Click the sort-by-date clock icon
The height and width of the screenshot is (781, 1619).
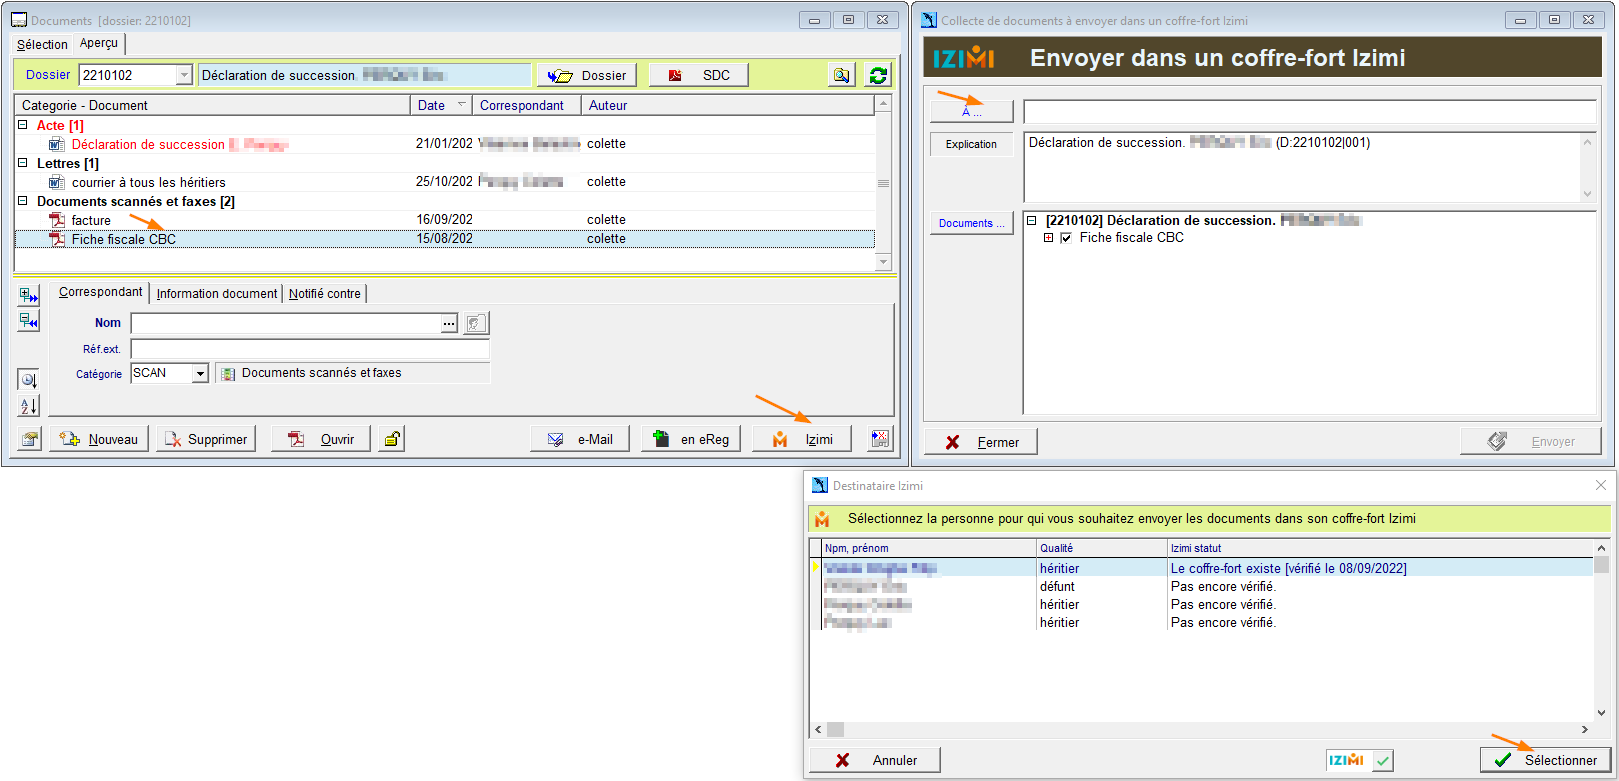pyautogui.click(x=29, y=379)
